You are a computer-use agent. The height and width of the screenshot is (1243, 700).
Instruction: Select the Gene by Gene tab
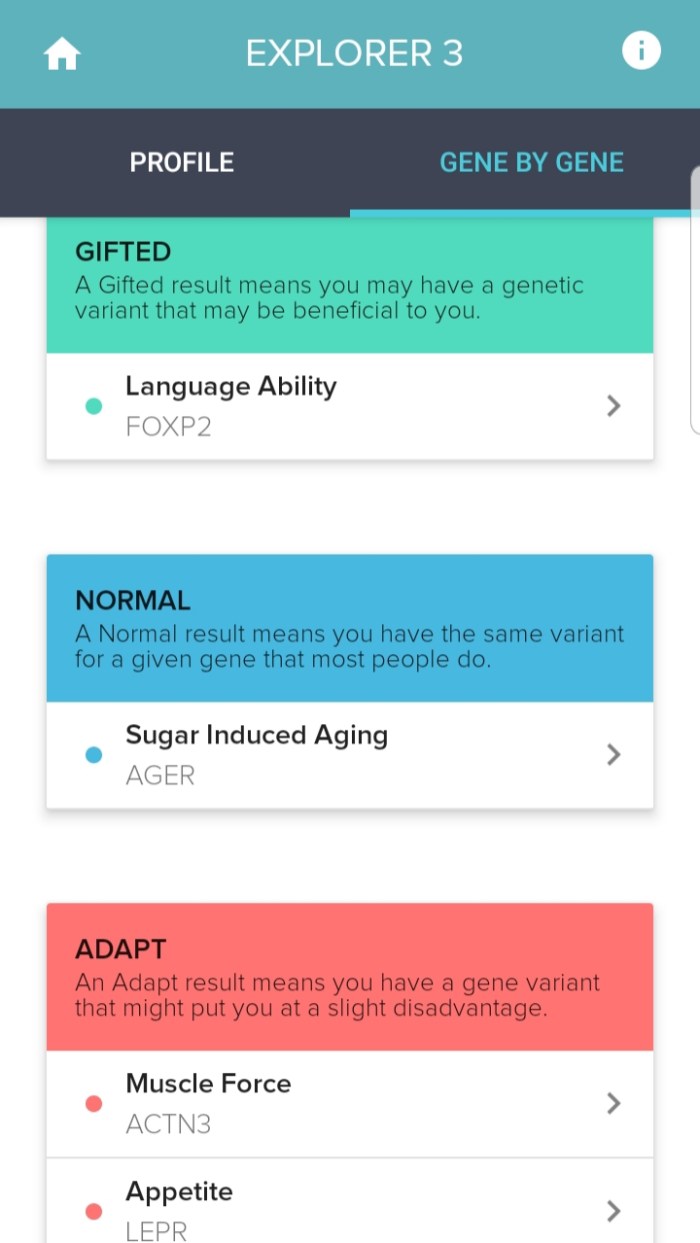(531, 162)
